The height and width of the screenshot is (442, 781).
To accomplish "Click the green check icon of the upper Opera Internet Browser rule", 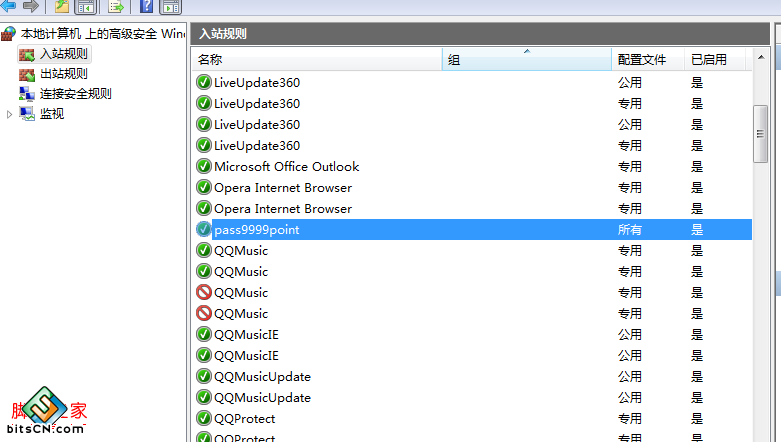I will (x=204, y=187).
